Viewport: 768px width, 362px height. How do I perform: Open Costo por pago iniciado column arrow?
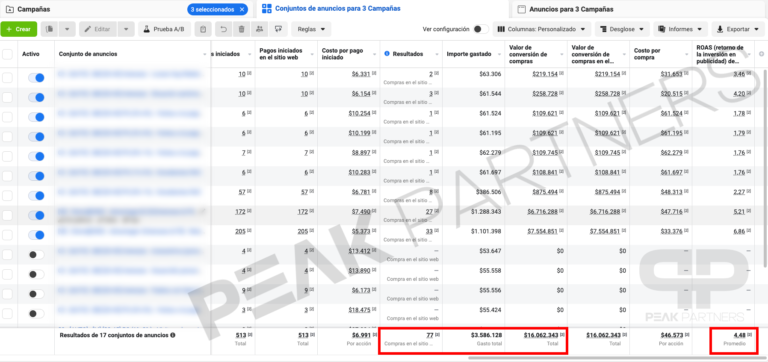[x=375, y=54]
